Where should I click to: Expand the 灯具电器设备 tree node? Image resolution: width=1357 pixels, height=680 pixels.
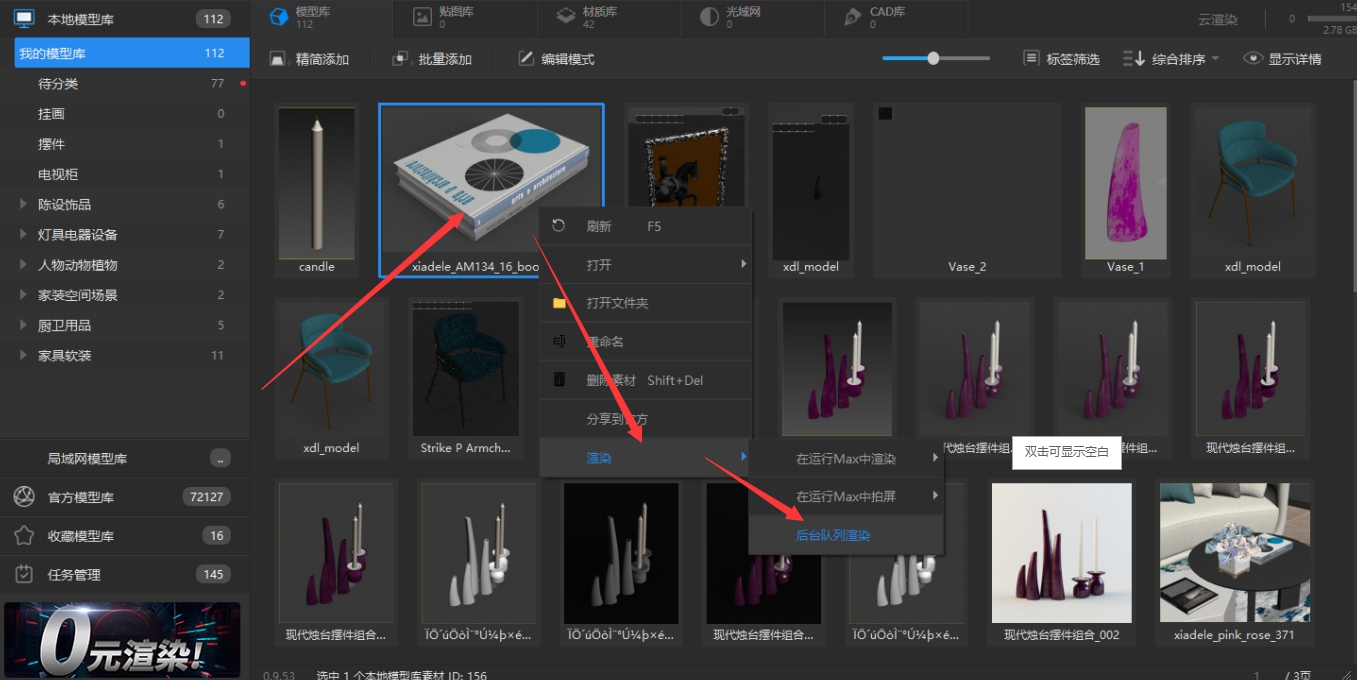(x=24, y=235)
